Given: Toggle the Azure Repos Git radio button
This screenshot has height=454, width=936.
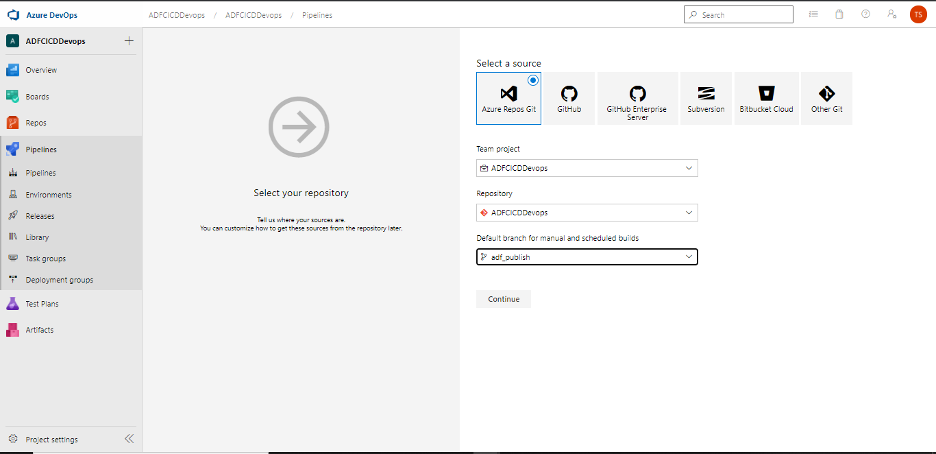Looking at the screenshot, I should click(533, 80).
